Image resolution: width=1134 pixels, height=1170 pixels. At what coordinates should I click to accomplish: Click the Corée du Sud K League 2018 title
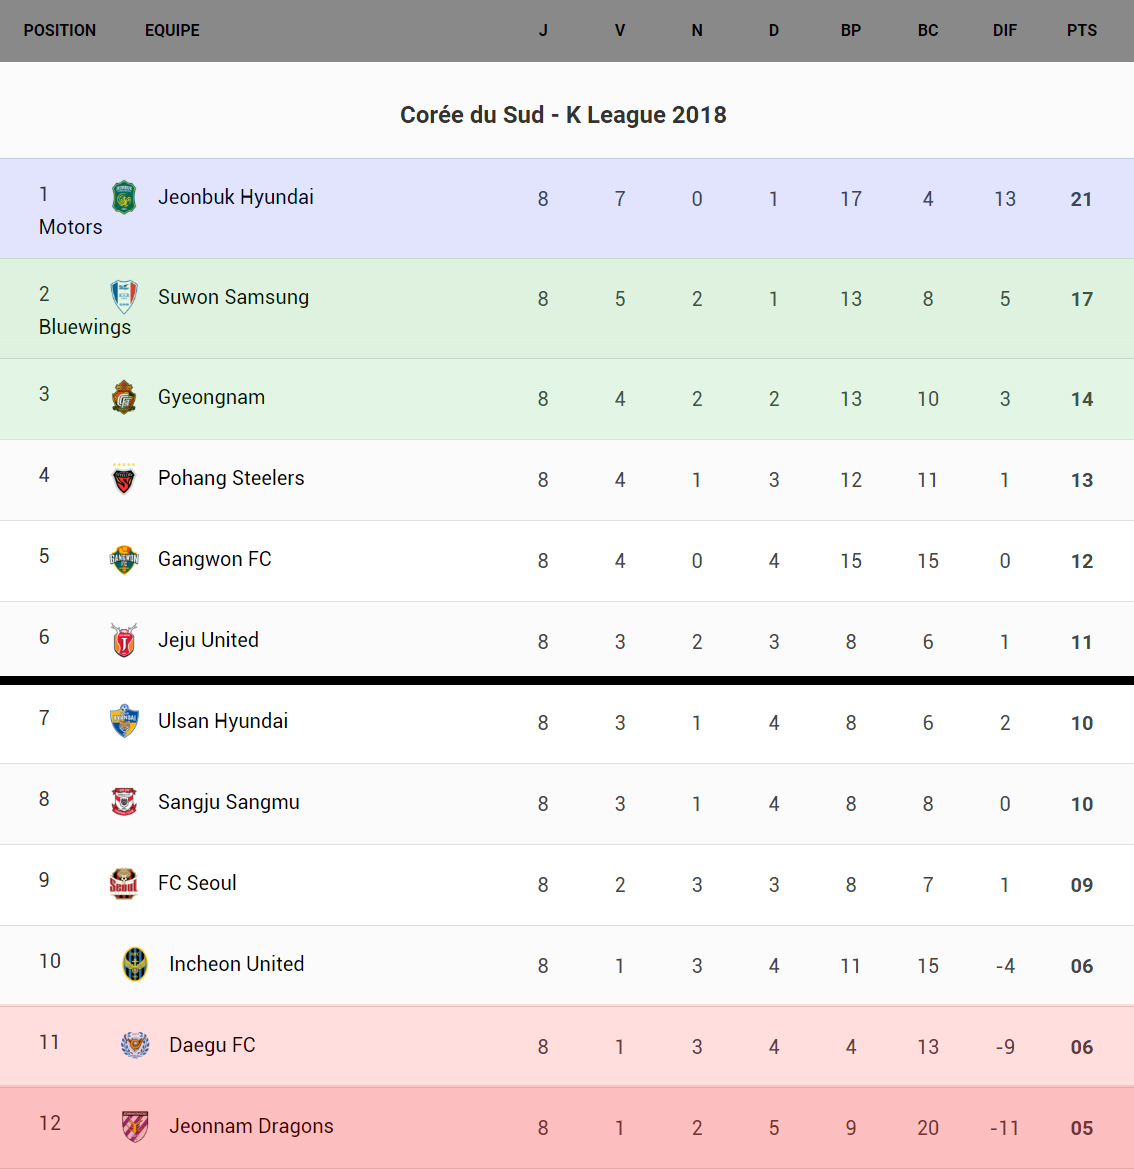563,115
